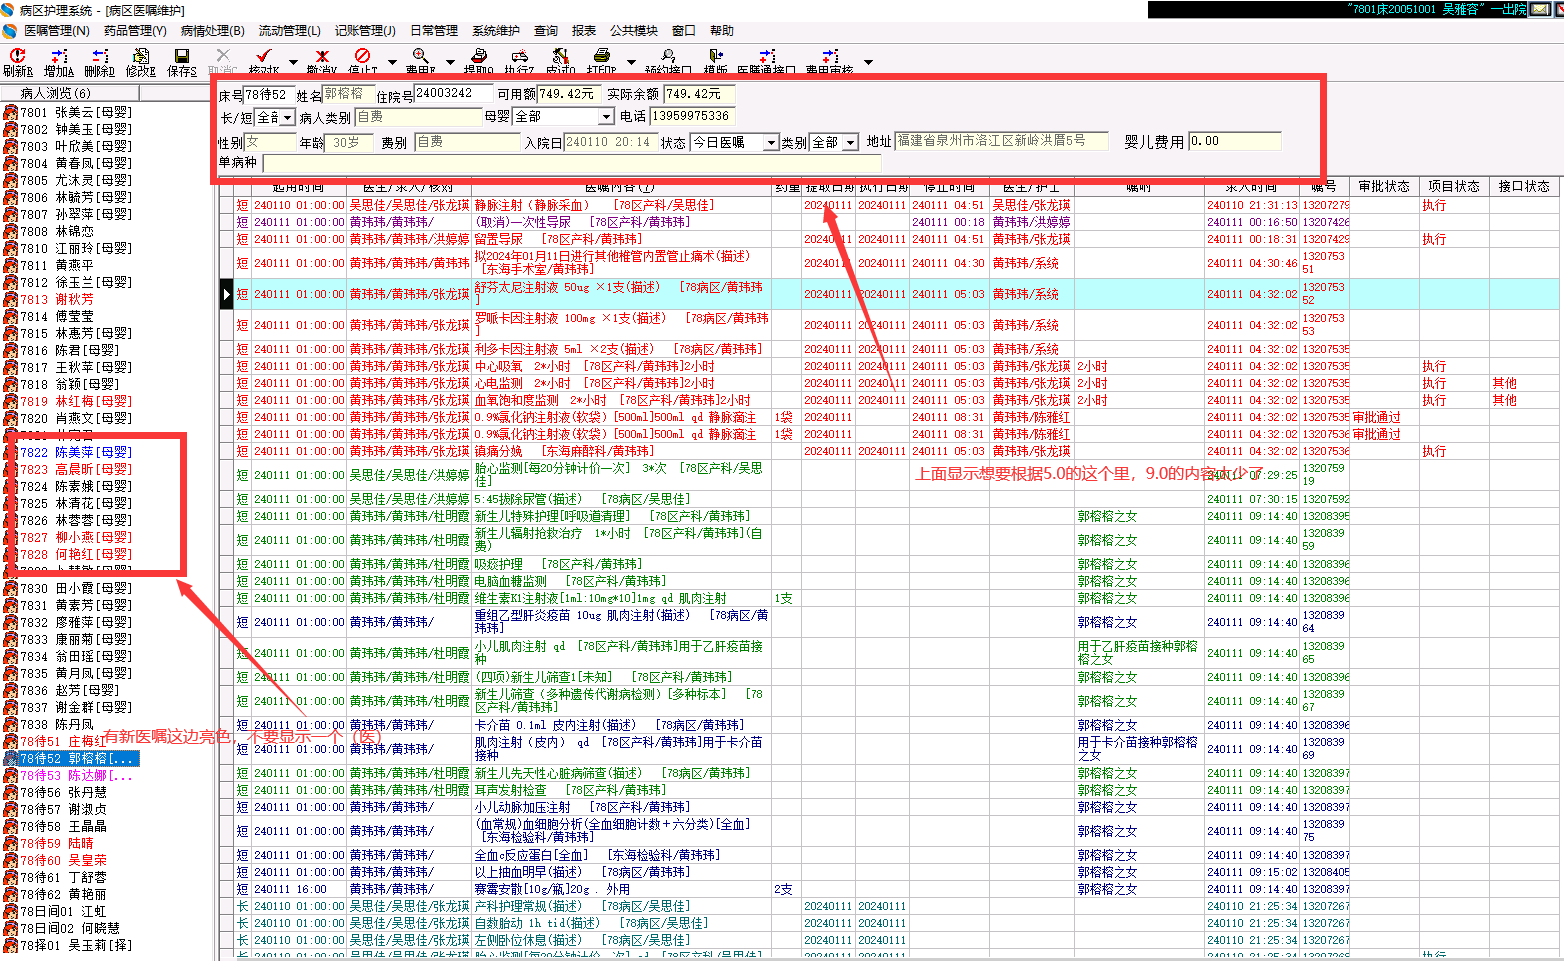The width and height of the screenshot is (1564, 961).
Task: Open the 医嘱管理(N) menu
Action: pos(57,31)
